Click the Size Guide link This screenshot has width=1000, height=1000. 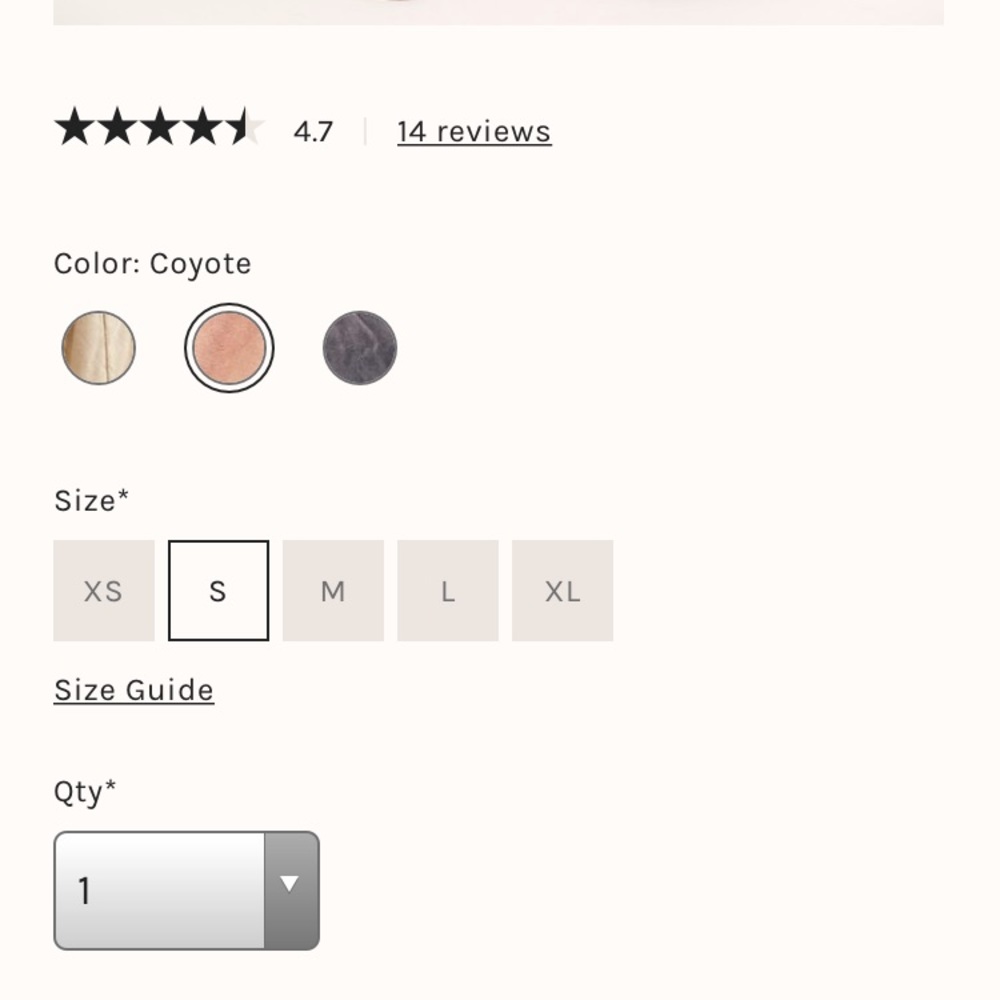133,689
